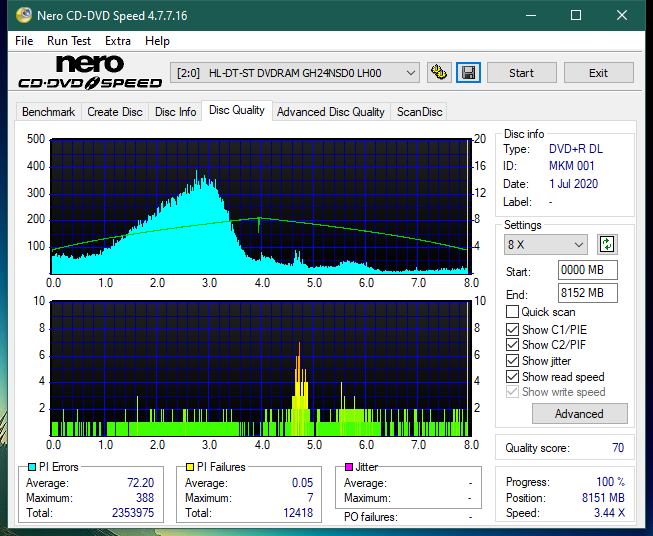
Task: Click PI Failures average value 0.05
Action: click(x=302, y=483)
